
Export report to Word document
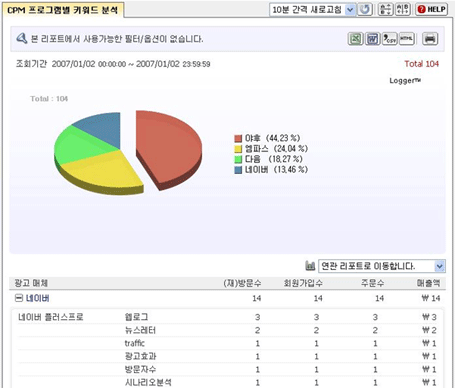(x=372, y=39)
